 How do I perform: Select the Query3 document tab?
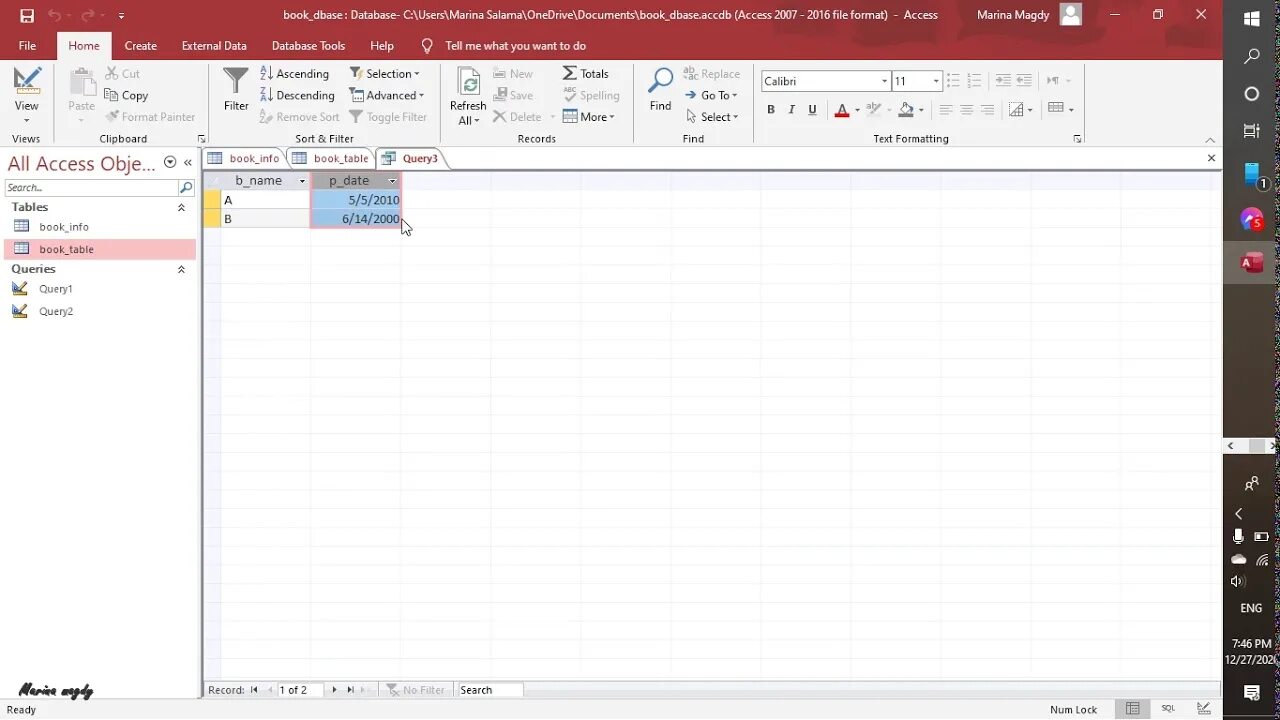[x=411, y=158]
